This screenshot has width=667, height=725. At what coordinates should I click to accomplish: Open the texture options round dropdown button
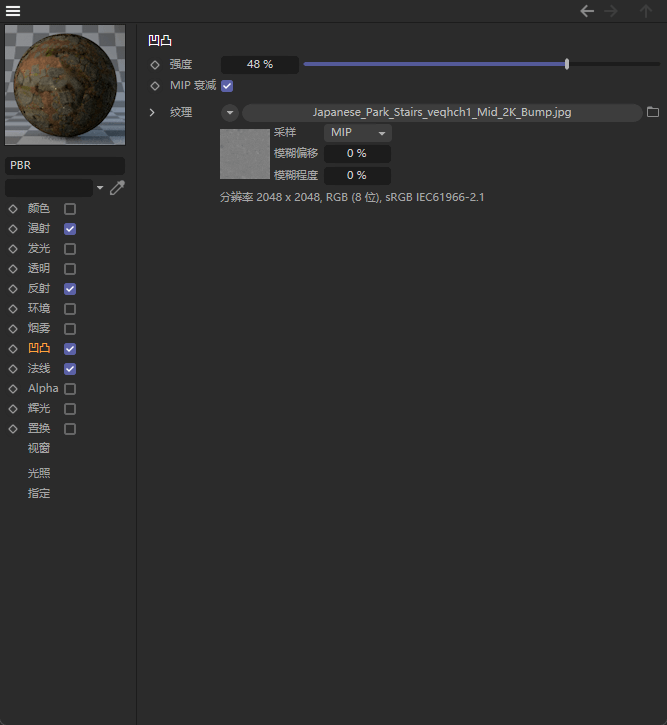point(230,112)
